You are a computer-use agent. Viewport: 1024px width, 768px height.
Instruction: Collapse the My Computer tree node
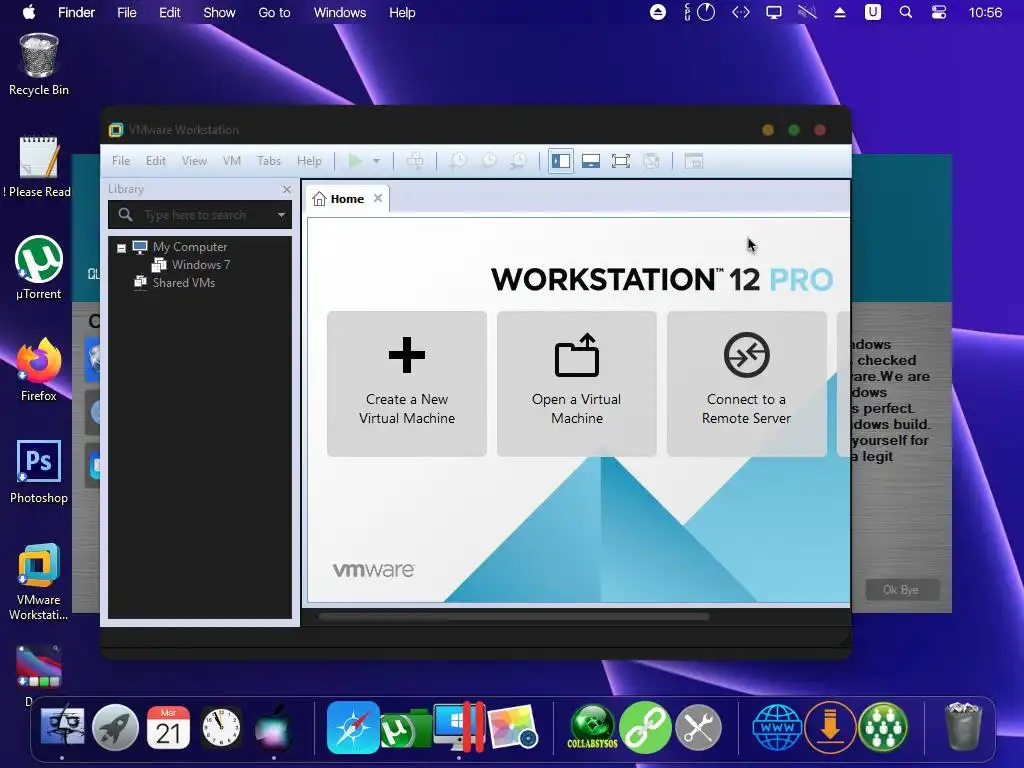[121, 248]
